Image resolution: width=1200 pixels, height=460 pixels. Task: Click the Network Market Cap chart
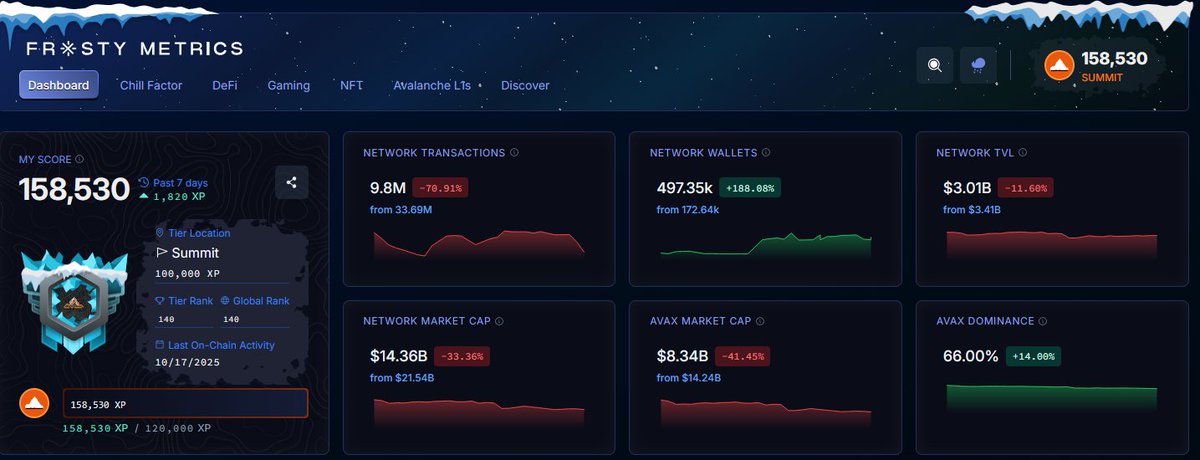coord(478,414)
